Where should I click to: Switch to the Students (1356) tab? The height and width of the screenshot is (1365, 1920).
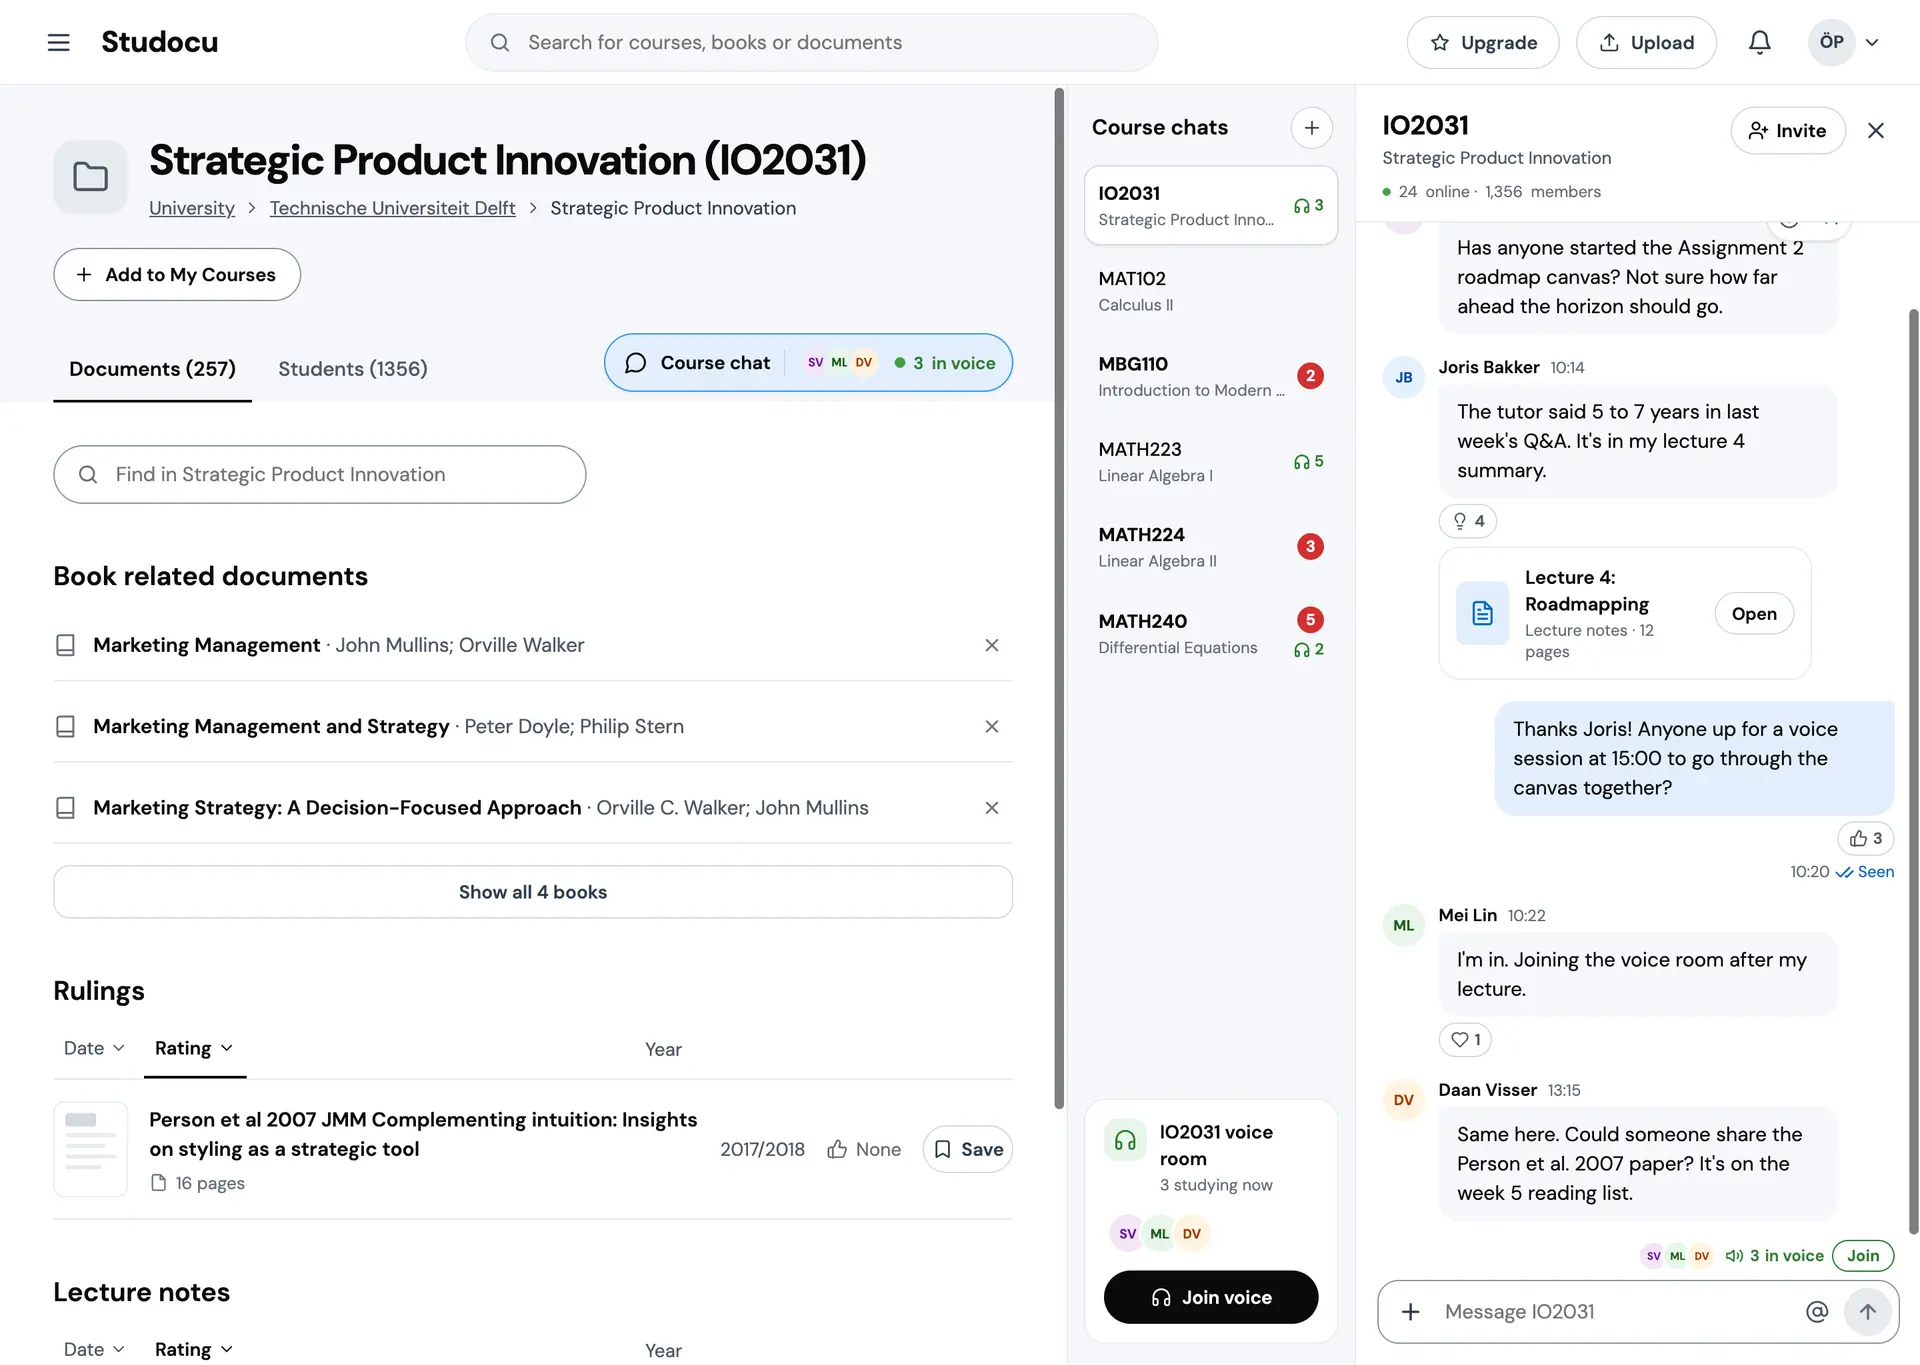353,368
